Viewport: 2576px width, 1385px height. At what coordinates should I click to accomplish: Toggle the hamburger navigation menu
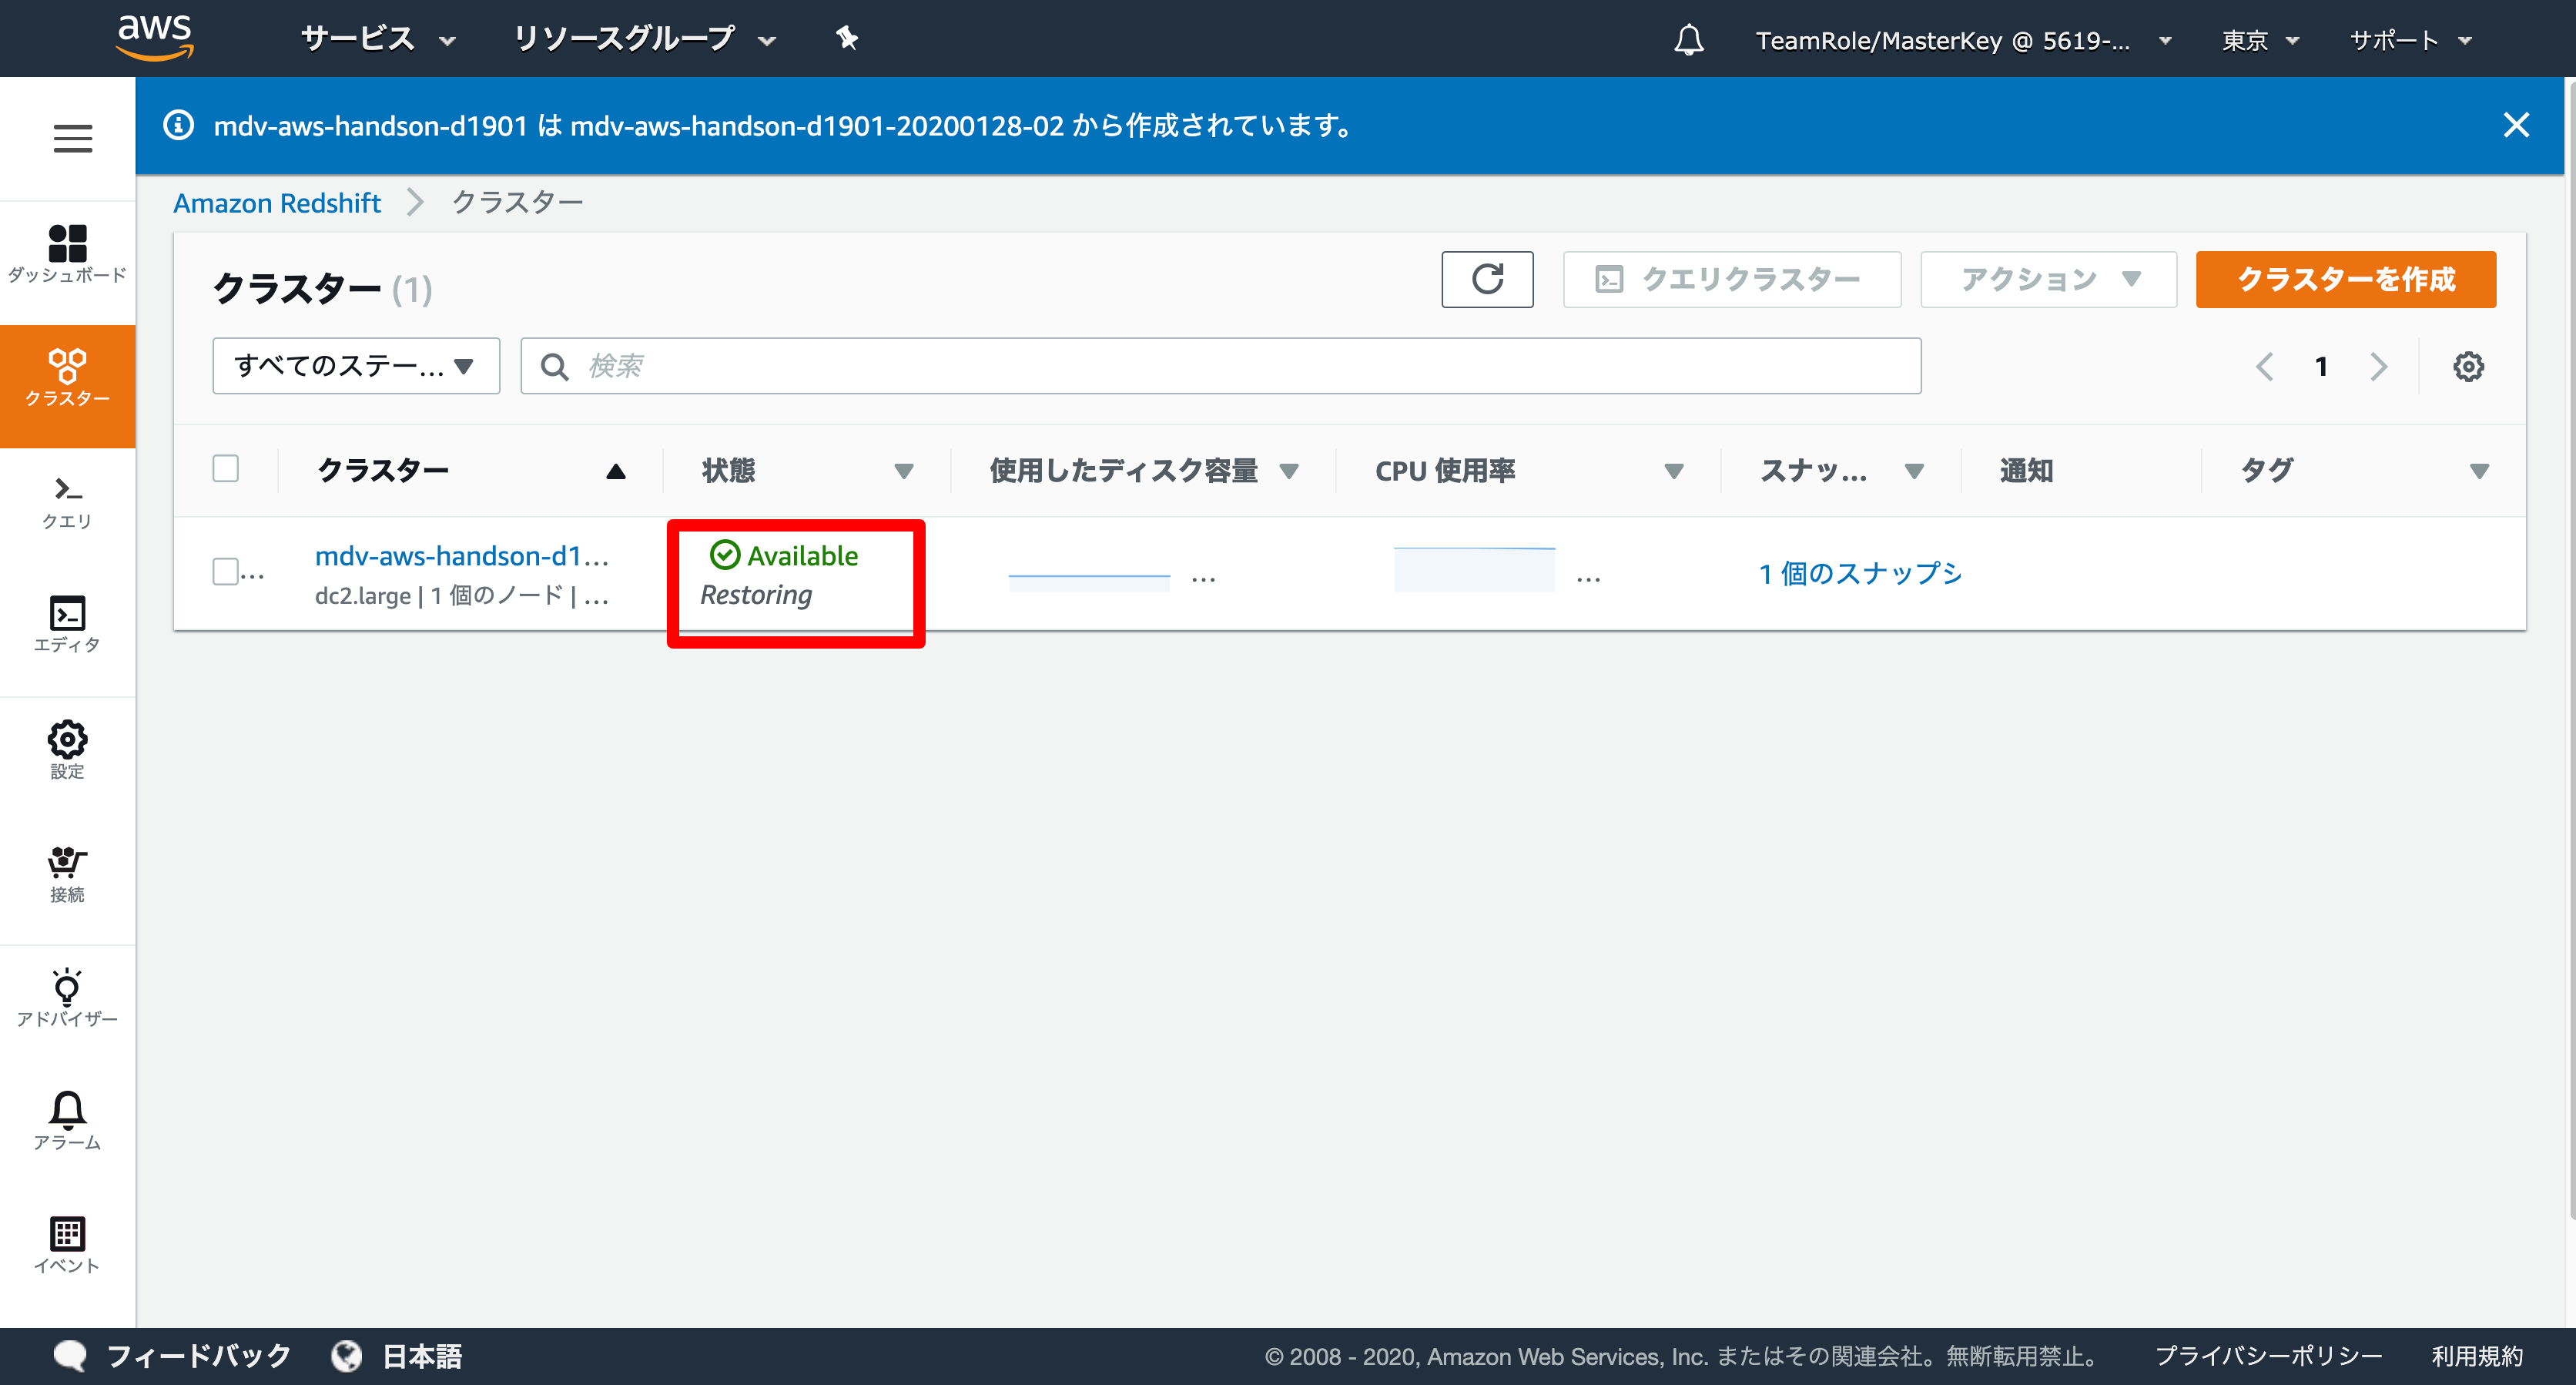72,138
